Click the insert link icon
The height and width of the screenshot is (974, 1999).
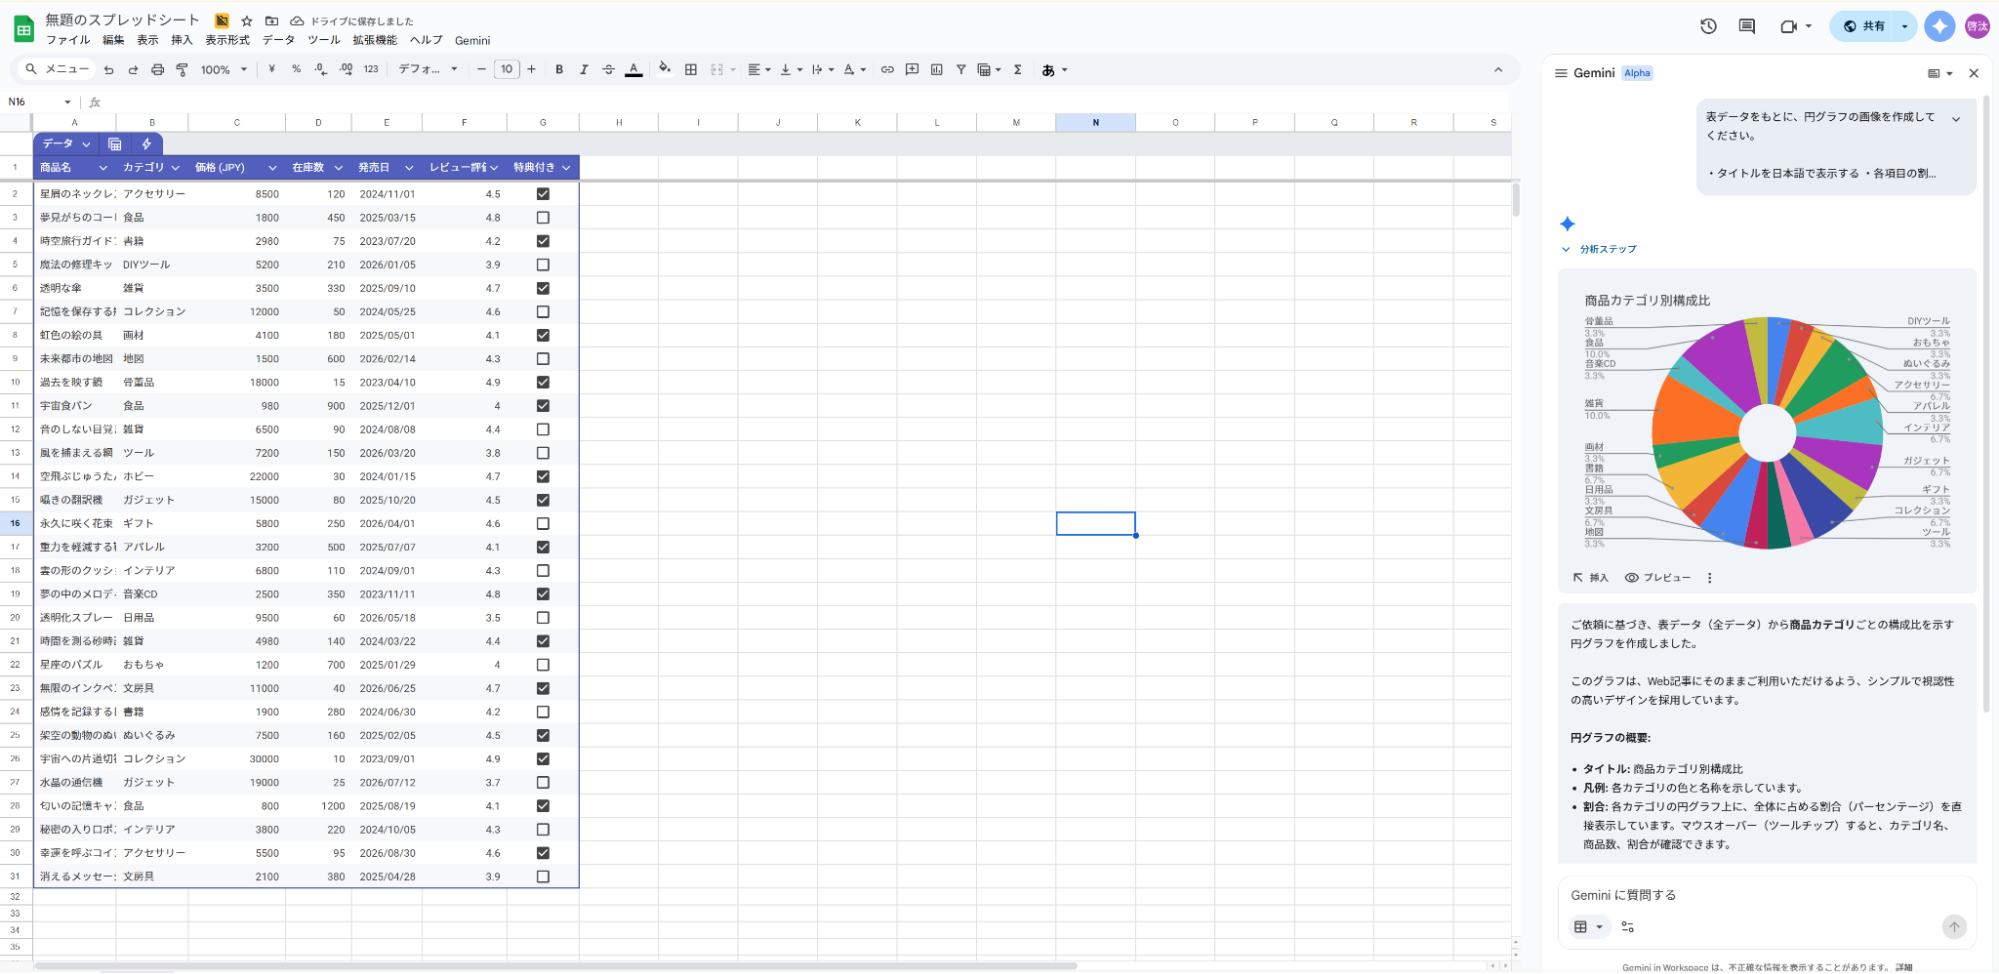pyautogui.click(x=887, y=70)
